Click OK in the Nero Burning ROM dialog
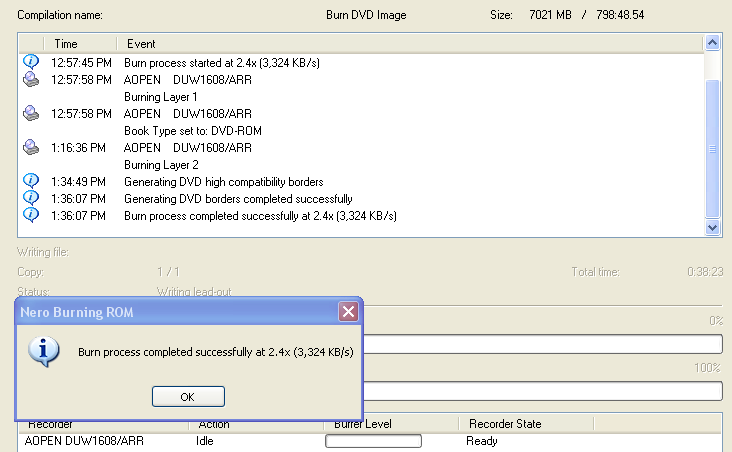The width and height of the screenshot is (732, 452). coord(188,396)
